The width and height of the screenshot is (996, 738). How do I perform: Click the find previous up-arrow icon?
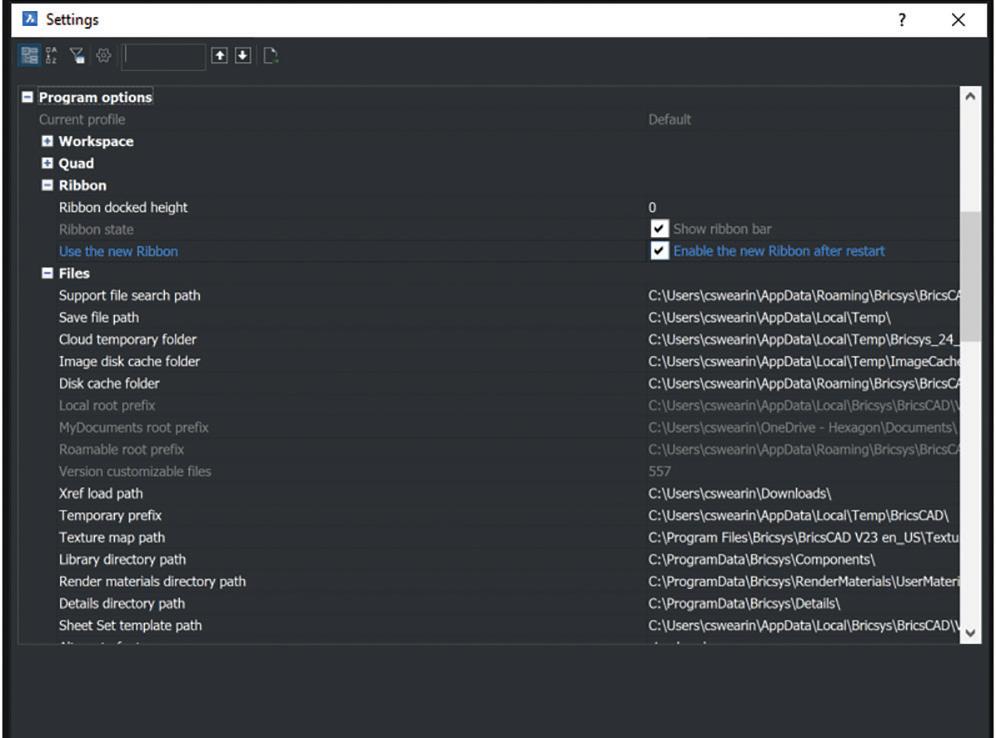220,56
